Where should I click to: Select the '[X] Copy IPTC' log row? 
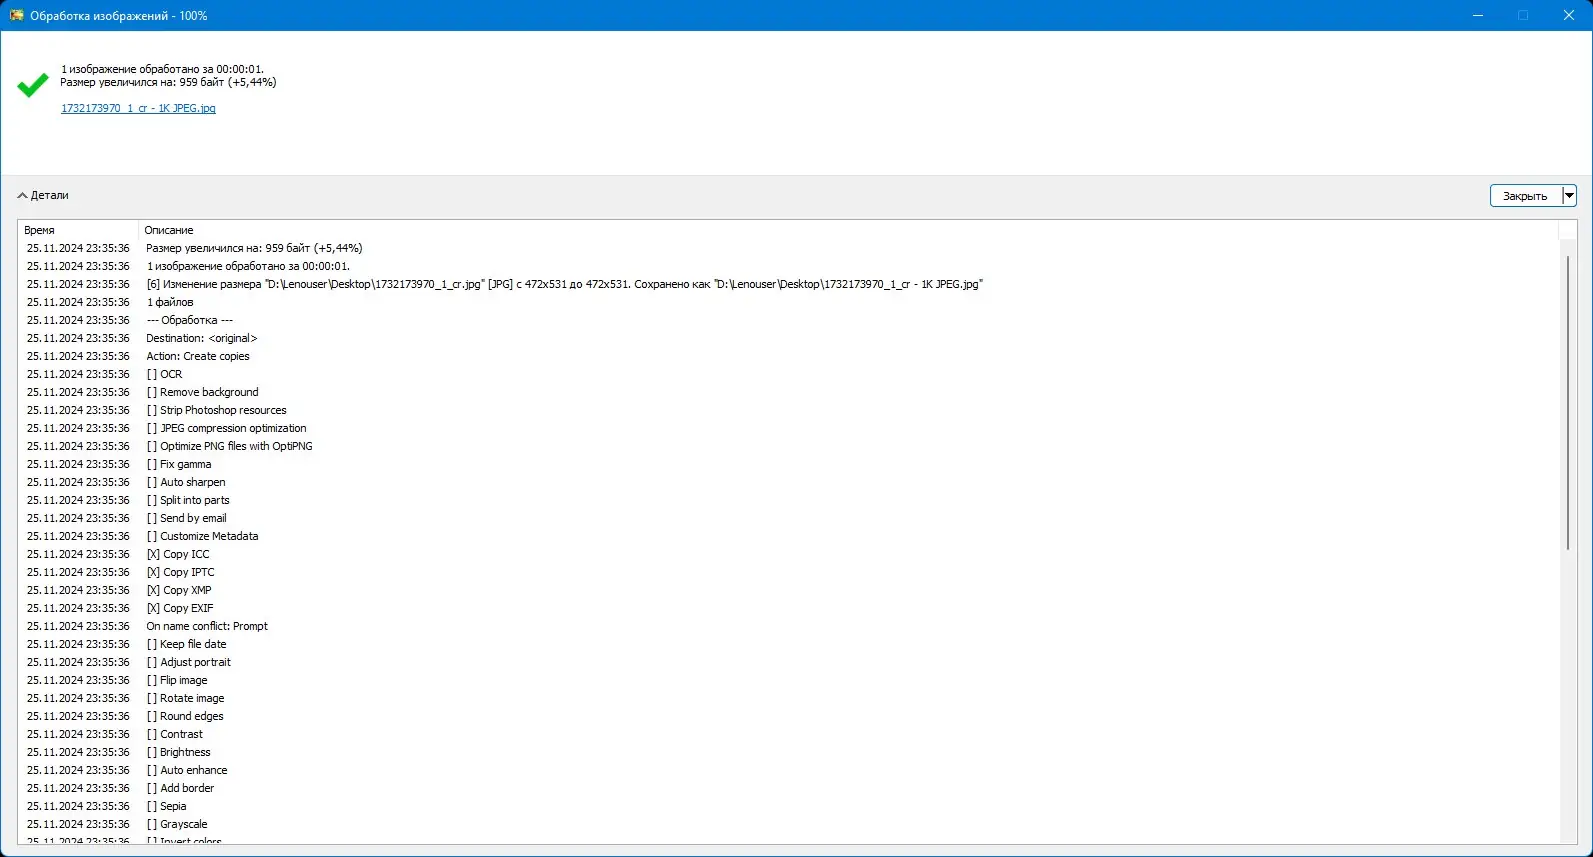789,572
